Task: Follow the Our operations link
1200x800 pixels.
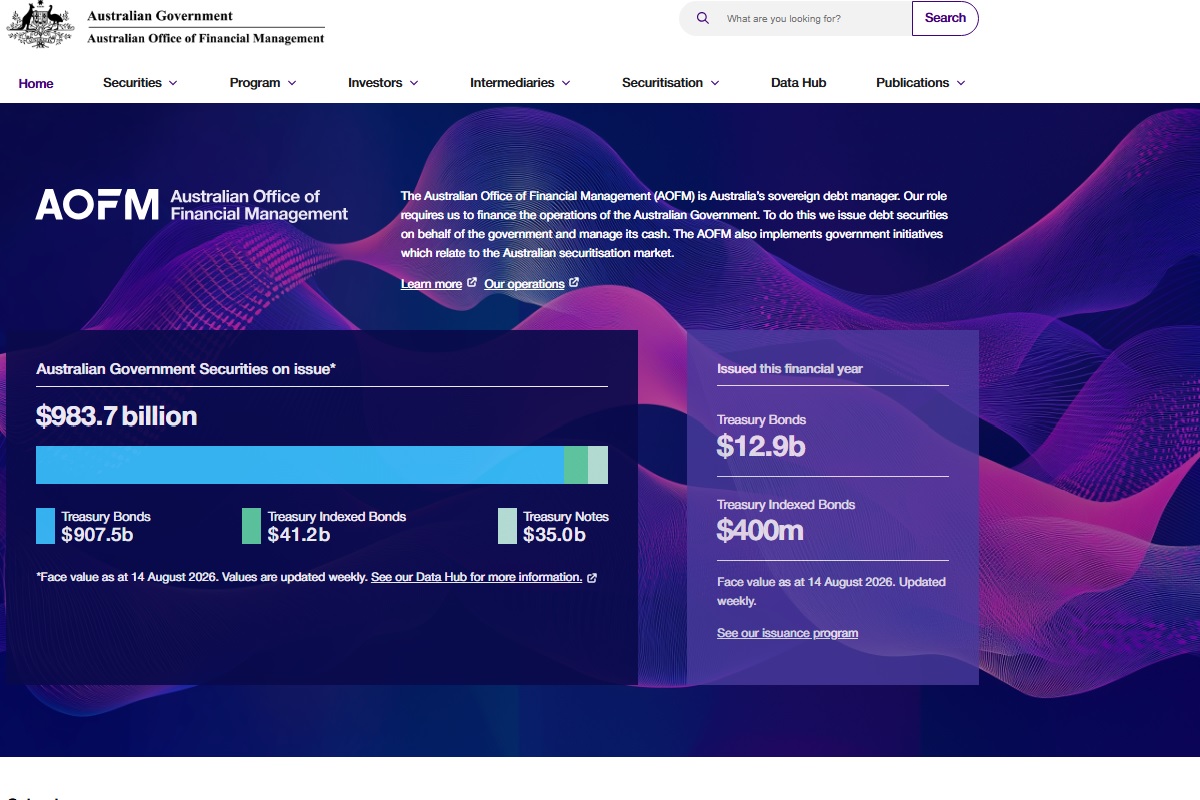Action: tap(524, 284)
